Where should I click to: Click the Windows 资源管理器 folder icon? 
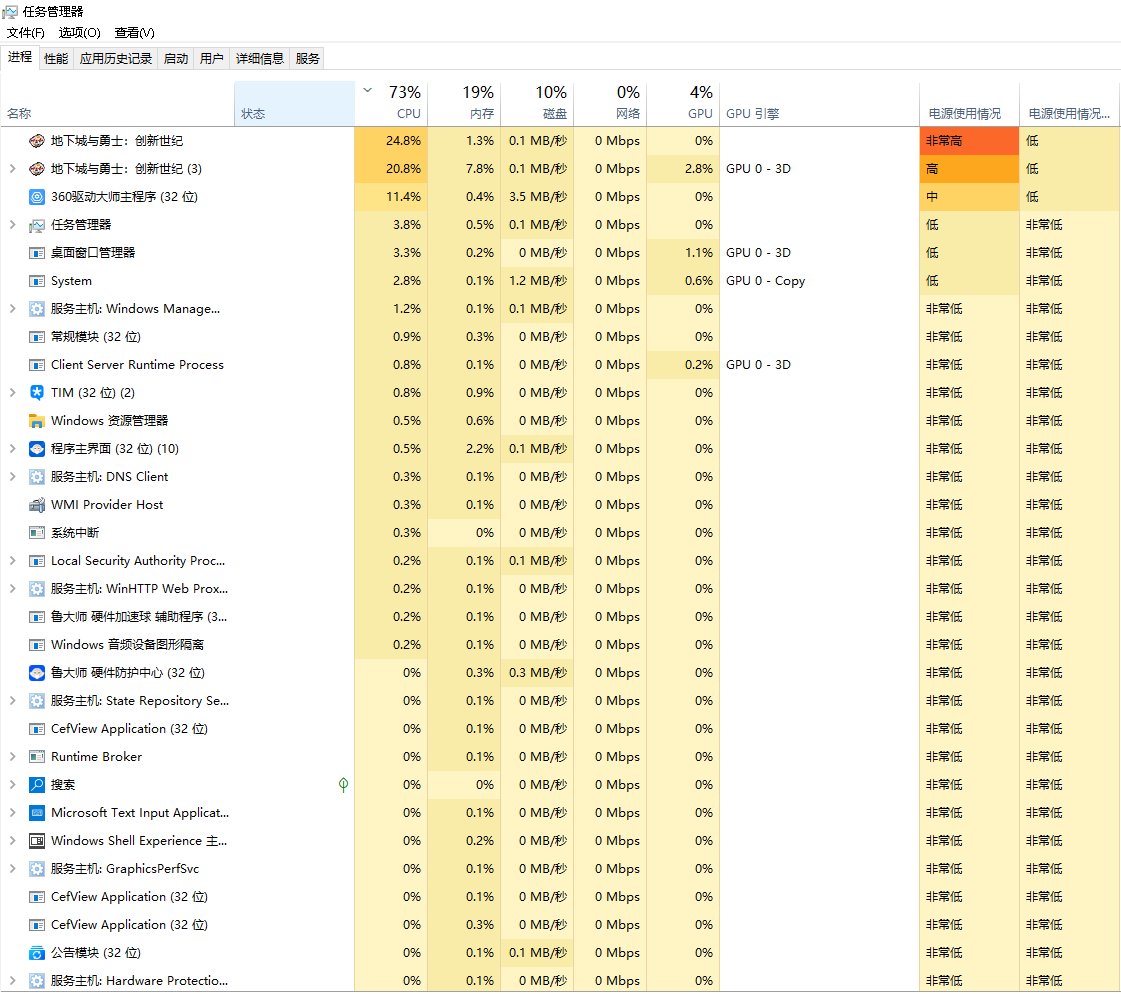36,420
